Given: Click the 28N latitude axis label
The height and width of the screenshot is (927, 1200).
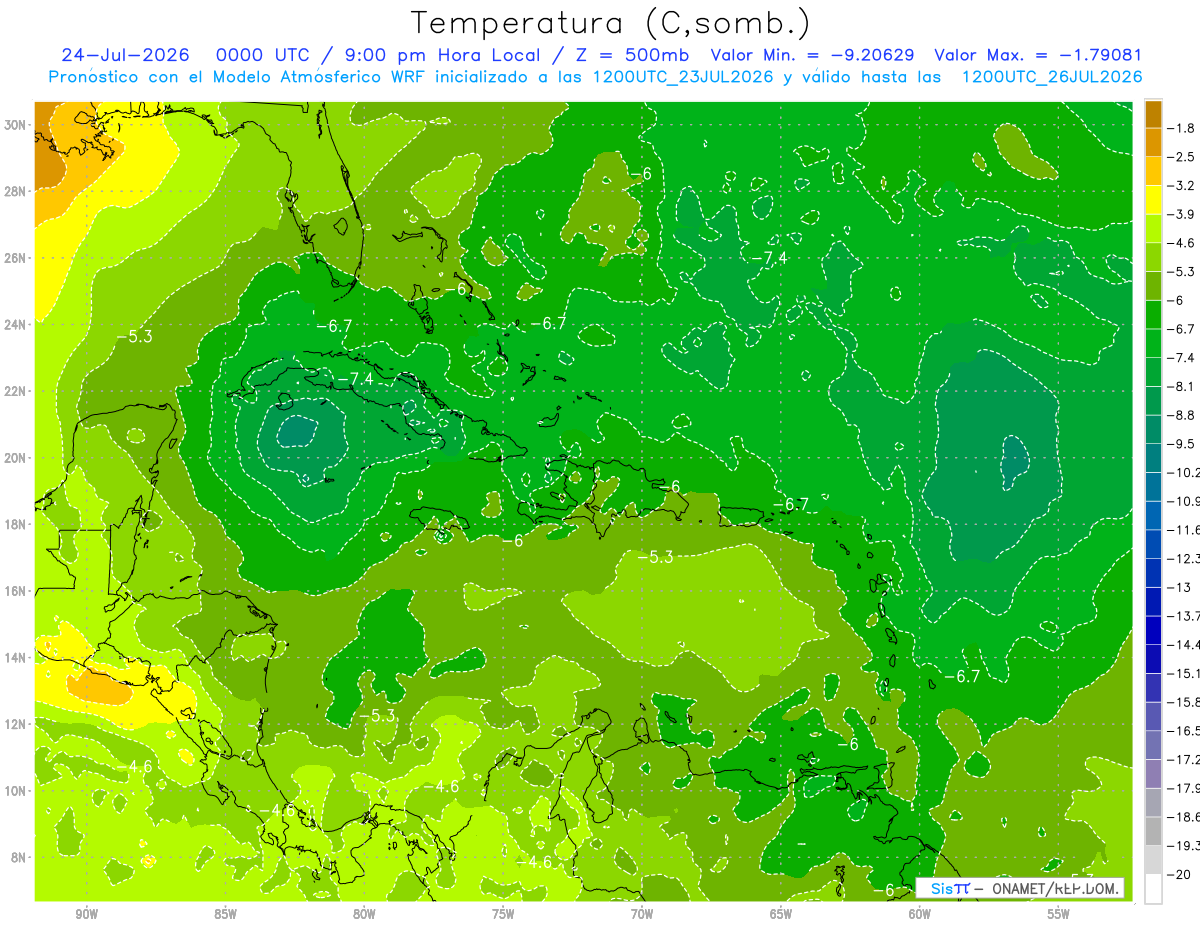Looking at the screenshot, I should [16, 191].
